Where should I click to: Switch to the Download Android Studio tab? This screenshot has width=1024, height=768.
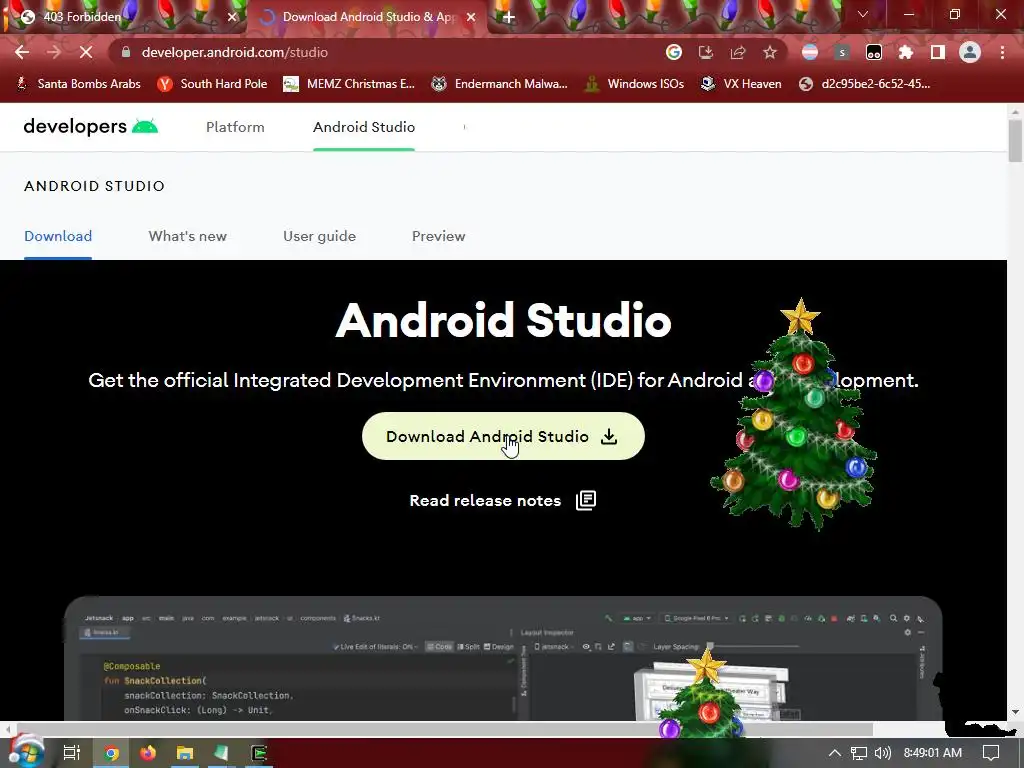368,17
